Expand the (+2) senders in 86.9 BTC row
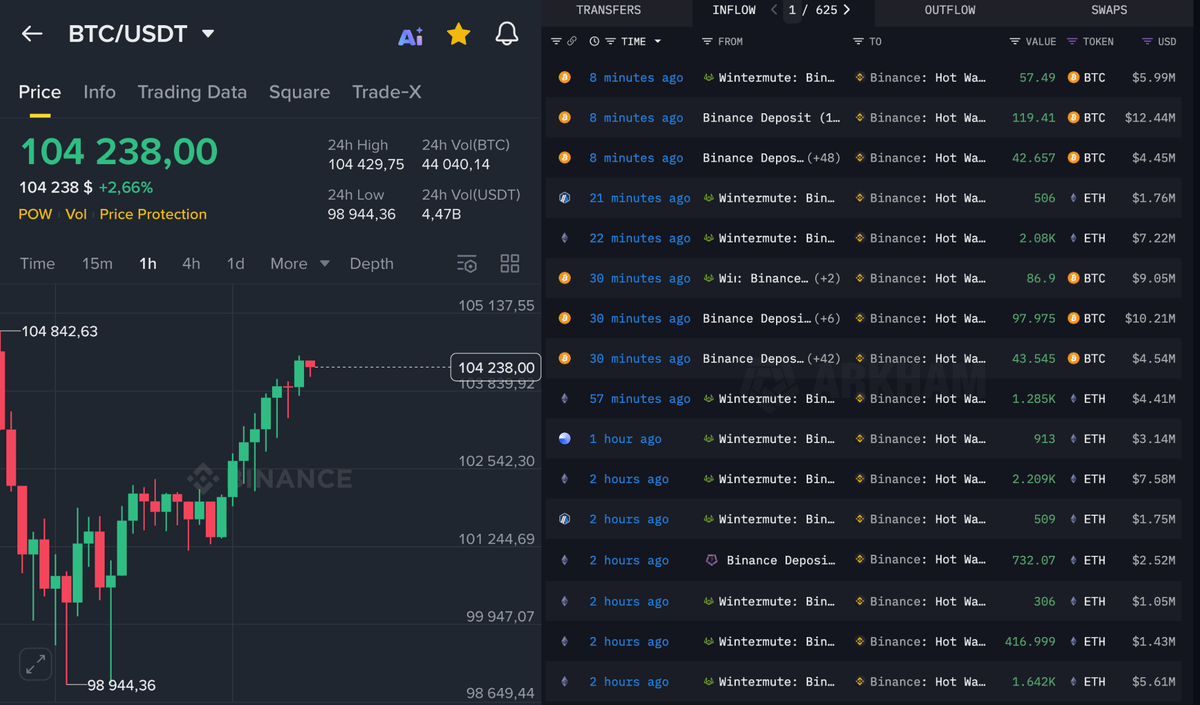The image size is (1200, 705). click(826, 278)
